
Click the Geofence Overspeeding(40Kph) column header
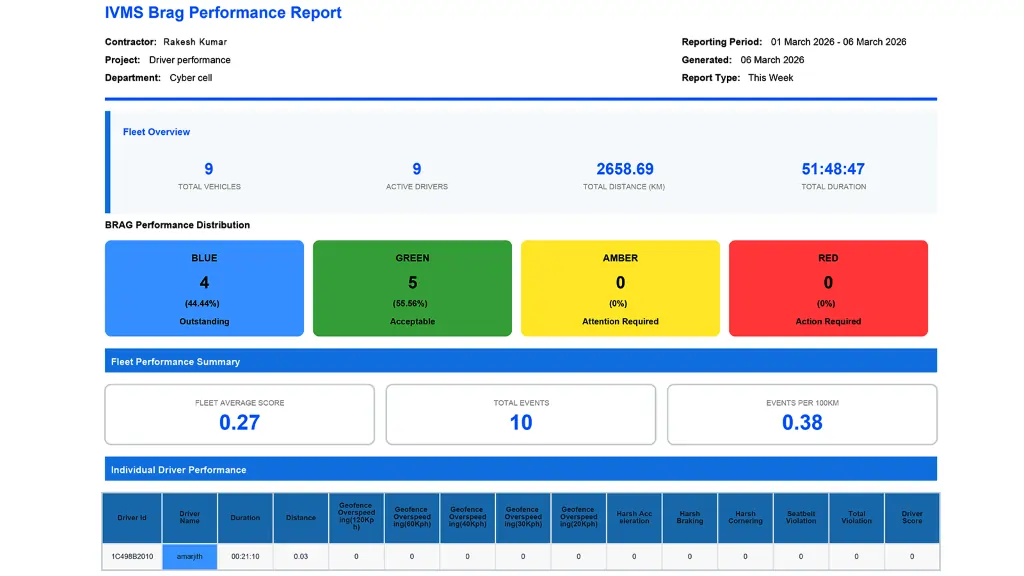click(x=467, y=518)
